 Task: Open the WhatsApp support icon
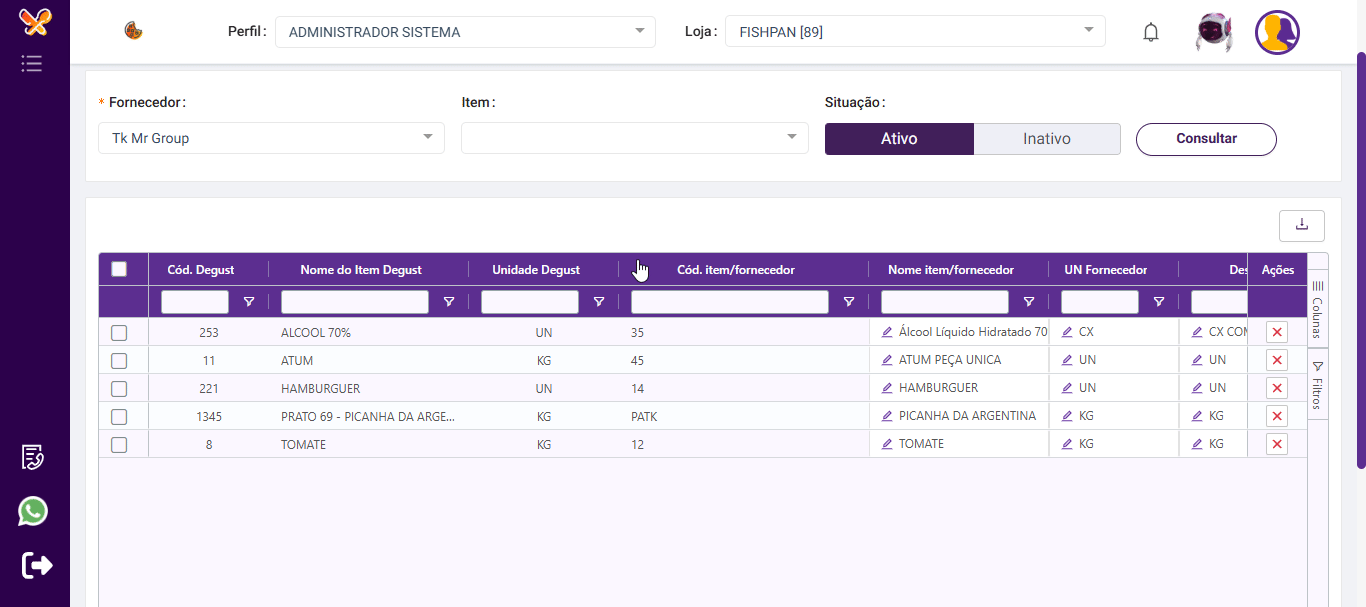[x=33, y=511]
